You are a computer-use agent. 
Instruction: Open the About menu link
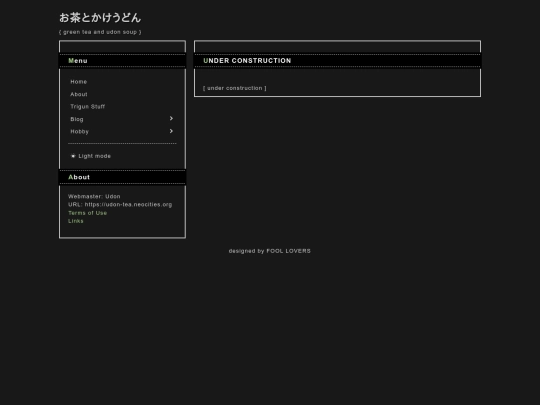pos(79,94)
